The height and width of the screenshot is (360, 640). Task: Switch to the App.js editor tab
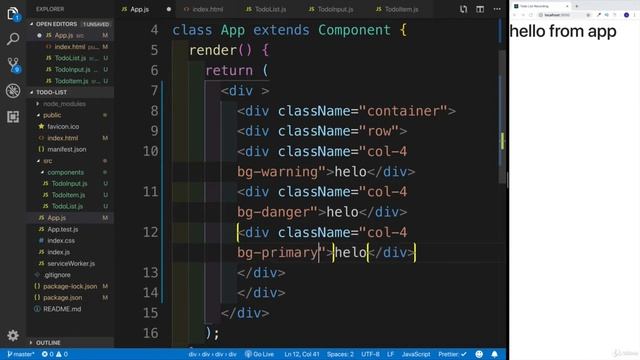click(x=140, y=9)
